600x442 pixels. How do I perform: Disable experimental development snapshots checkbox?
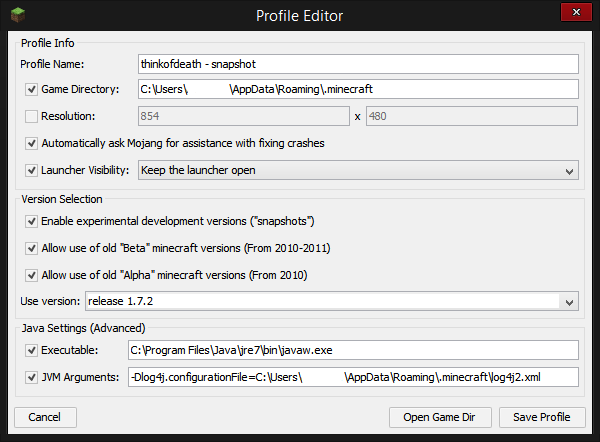pos(32,220)
